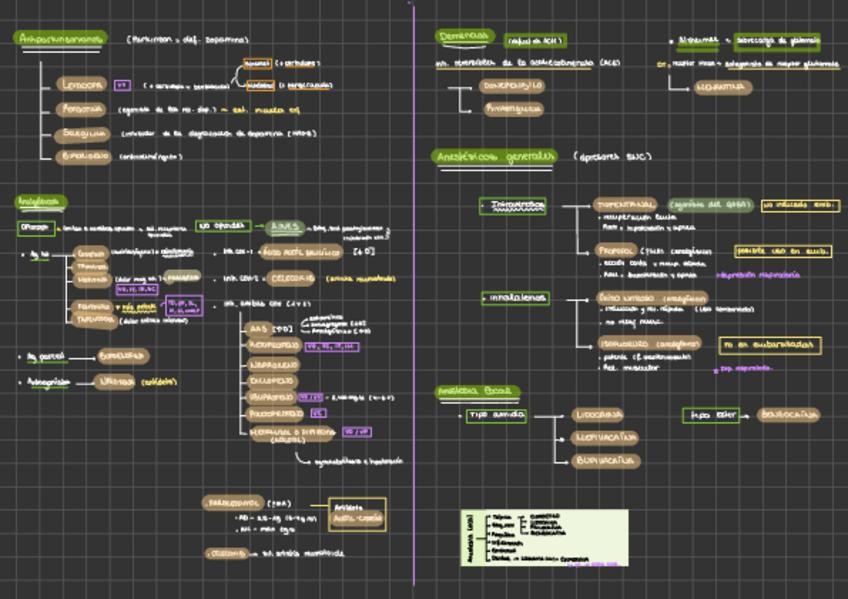Select the Paracetamol tan label
The height and width of the screenshot is (599, 848).
click(x=233, y=503)
